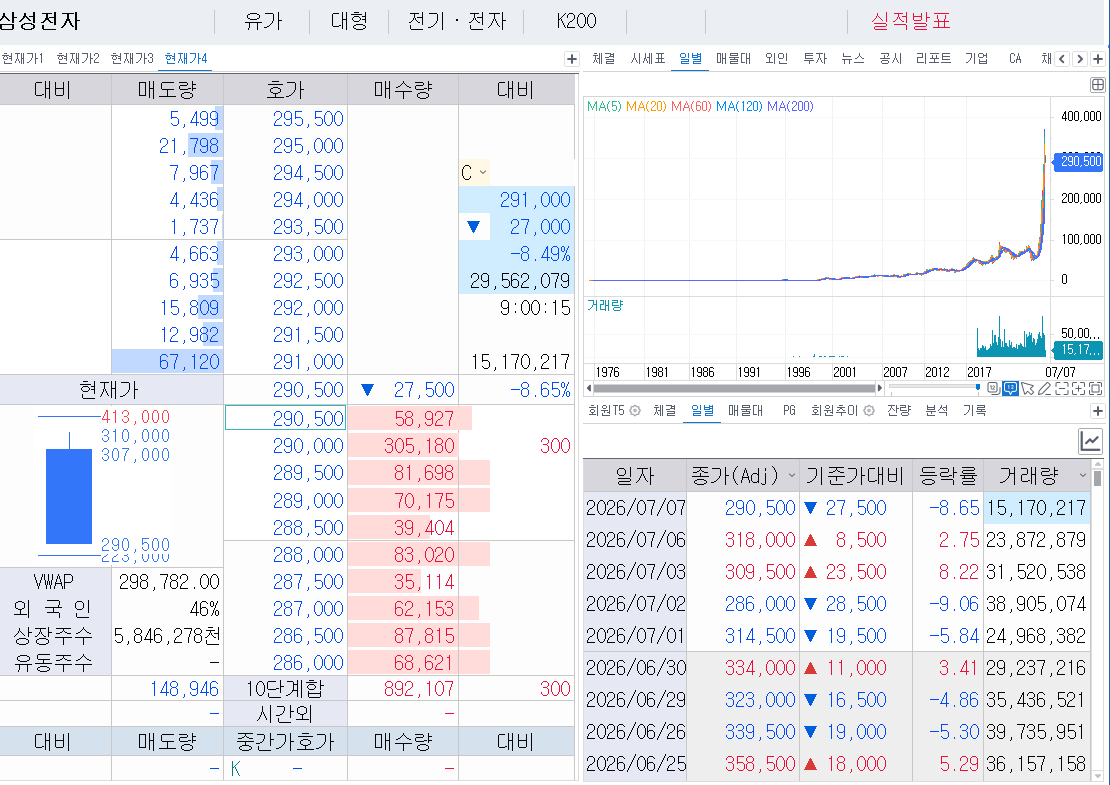
Task: Click the 전기 · 전자 sector label
Action: [457, 21]
